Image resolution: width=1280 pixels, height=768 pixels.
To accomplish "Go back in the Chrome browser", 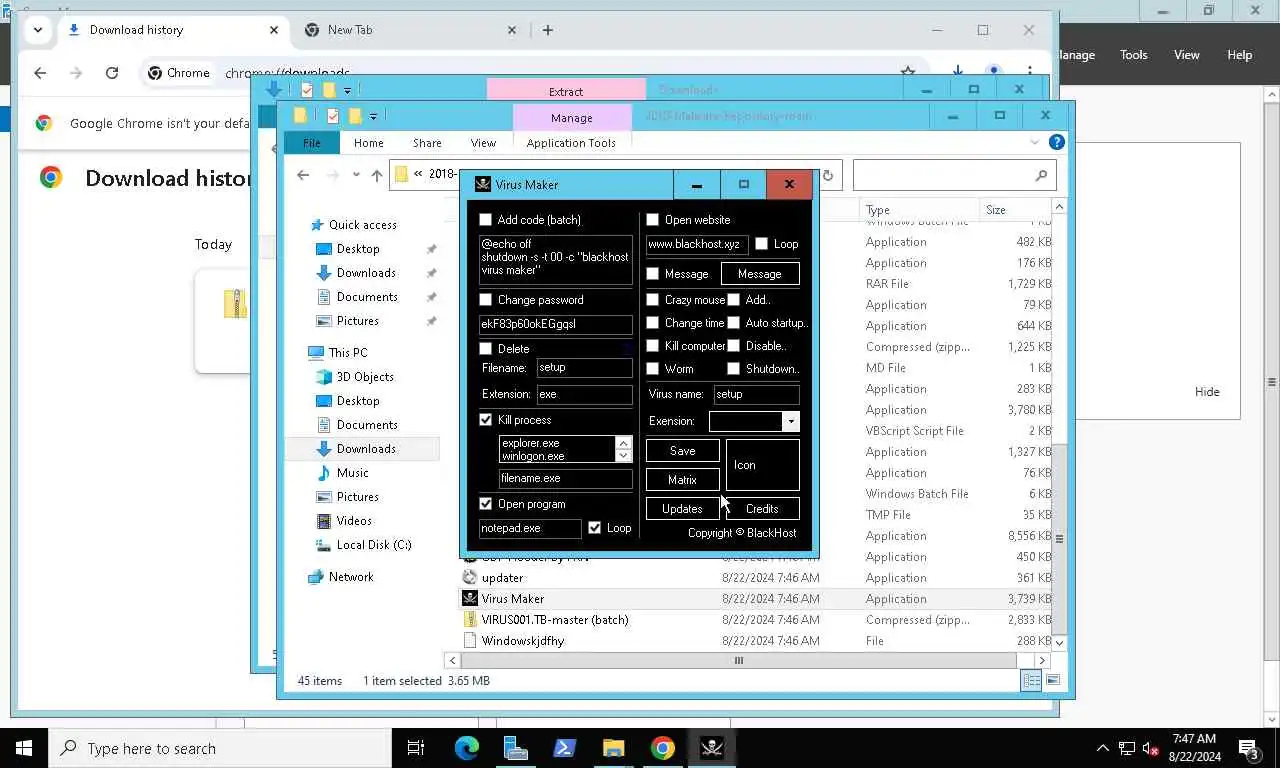I will pos(40,73).
